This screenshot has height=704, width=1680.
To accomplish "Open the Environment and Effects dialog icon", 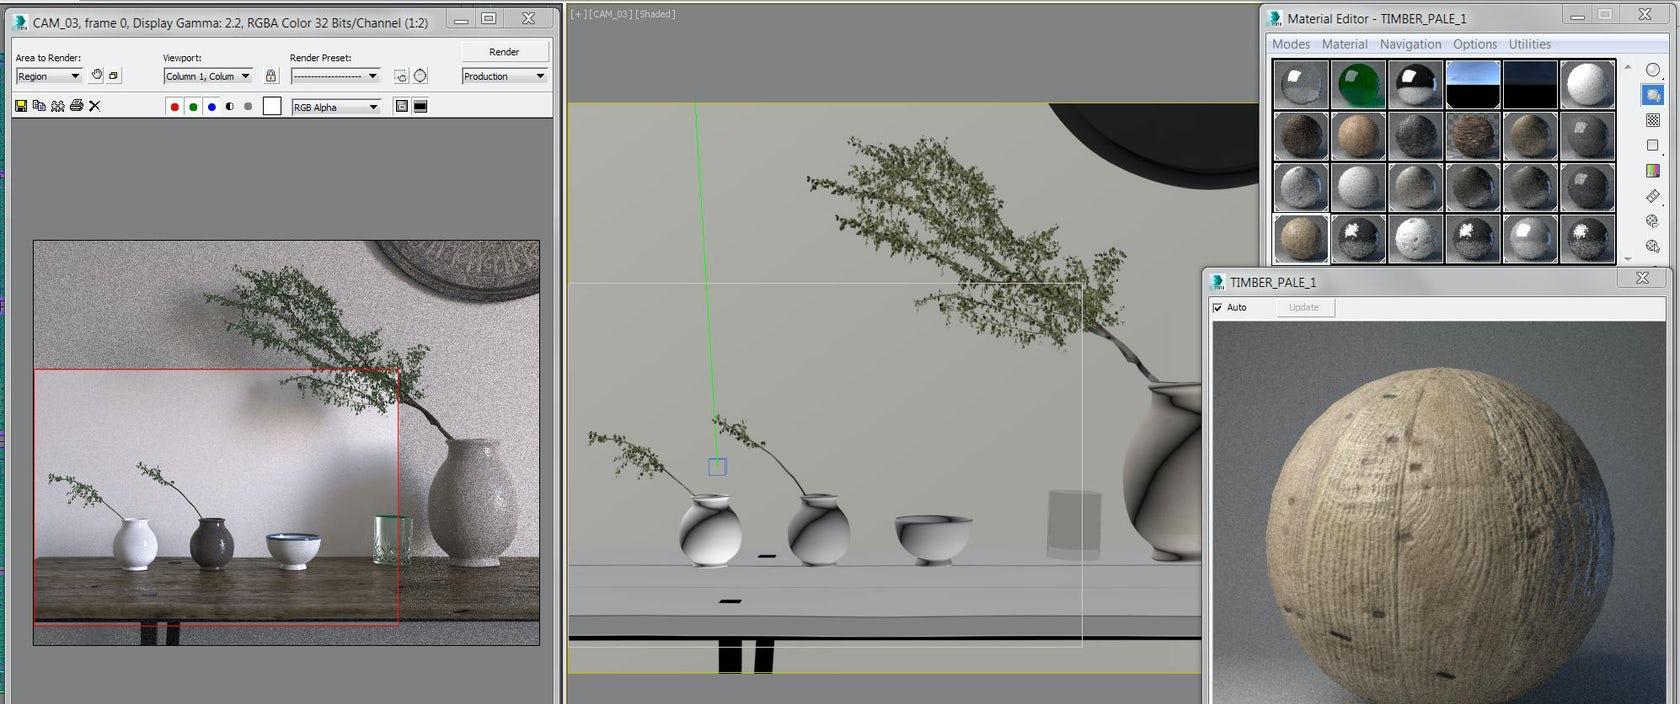I will click(x=420, y=76).
